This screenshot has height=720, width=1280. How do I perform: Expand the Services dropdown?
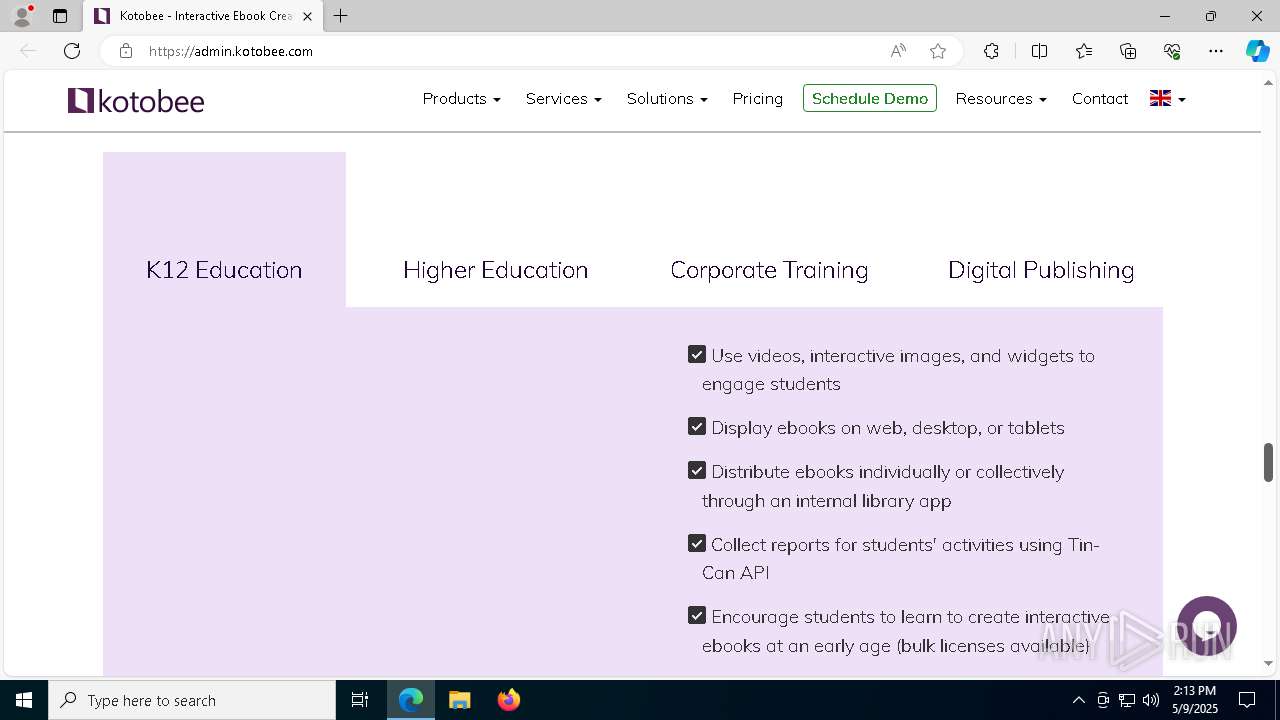coord(563,98)
